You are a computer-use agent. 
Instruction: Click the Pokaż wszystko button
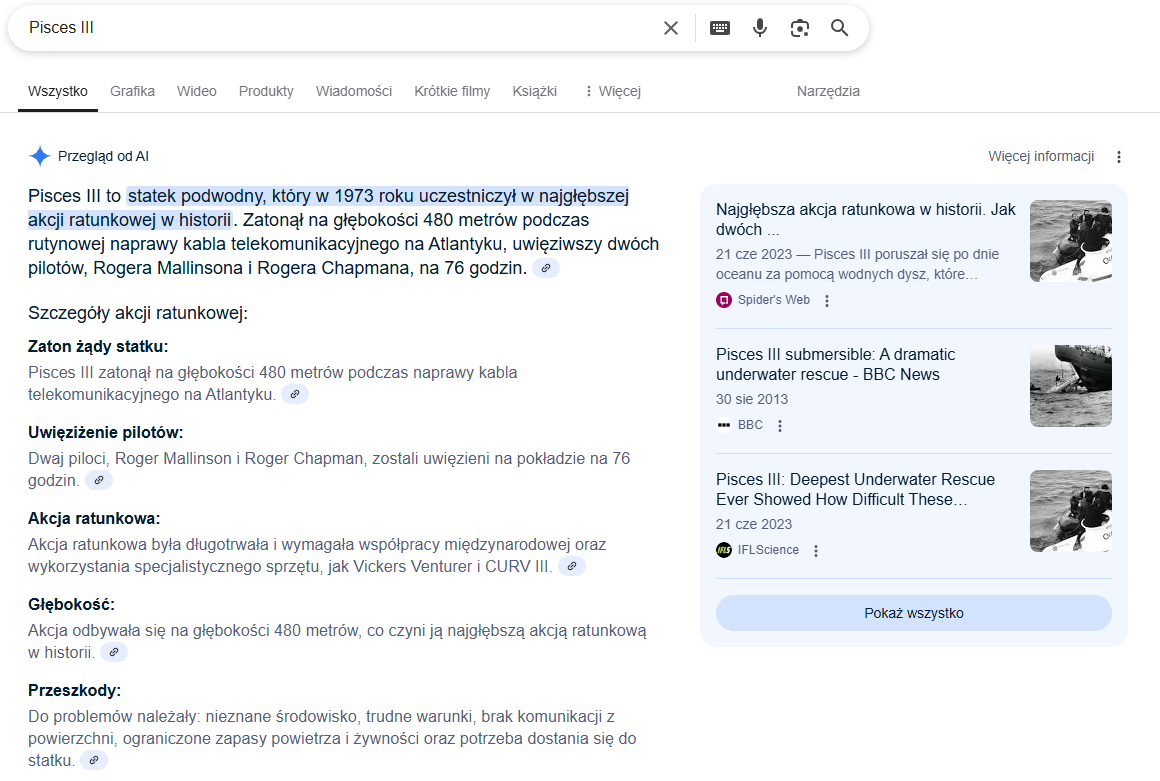[913, 613]
